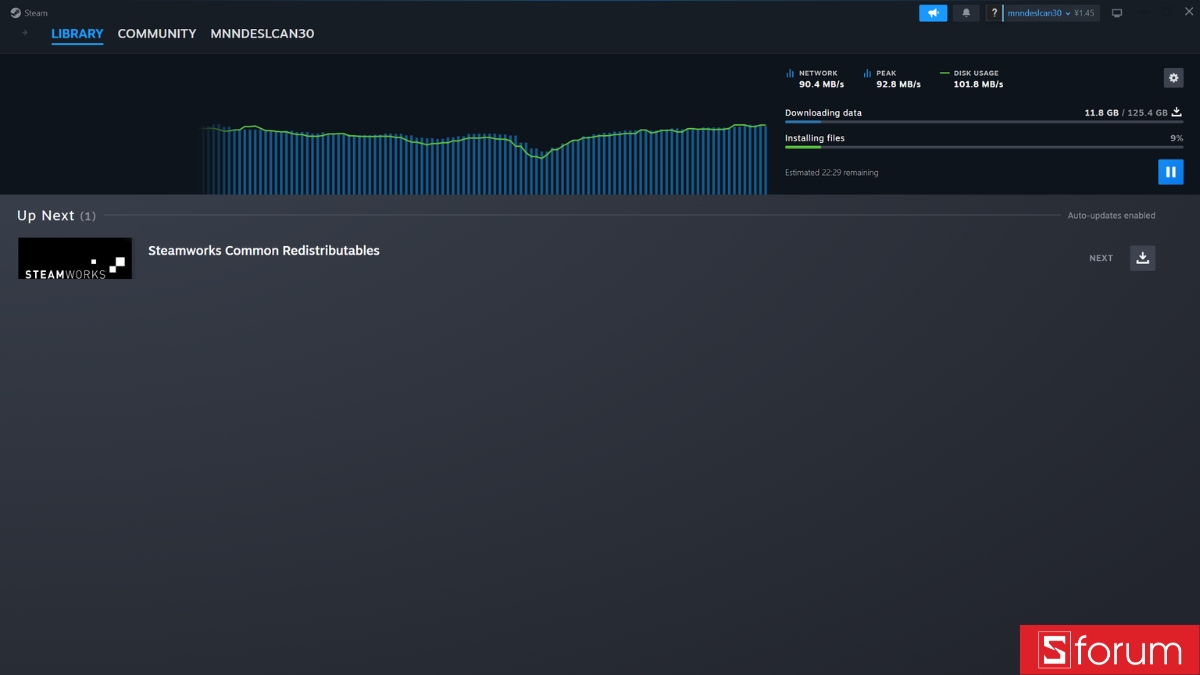
Task: Switch to Big Picture mode monitor icon
Action: tap(1117, 13)
